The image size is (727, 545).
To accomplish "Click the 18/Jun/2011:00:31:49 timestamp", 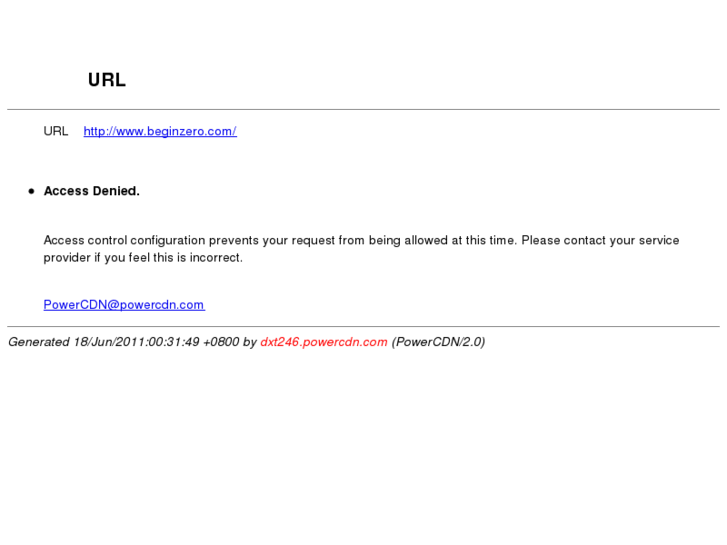I will [136, 342].
